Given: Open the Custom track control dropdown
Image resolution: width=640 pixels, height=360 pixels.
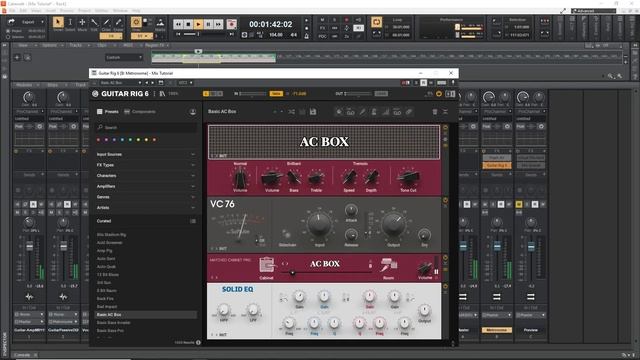Looking at the screenshot, I should click(x=124, y=58).
